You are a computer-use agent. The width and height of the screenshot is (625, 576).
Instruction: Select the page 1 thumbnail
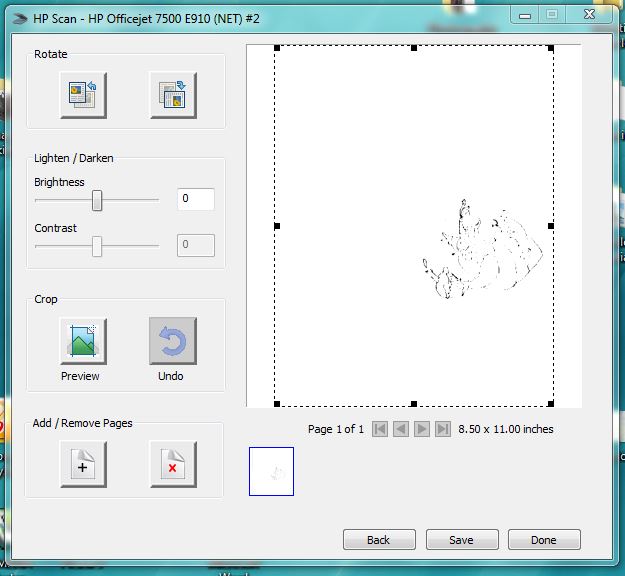coord(271,471)
